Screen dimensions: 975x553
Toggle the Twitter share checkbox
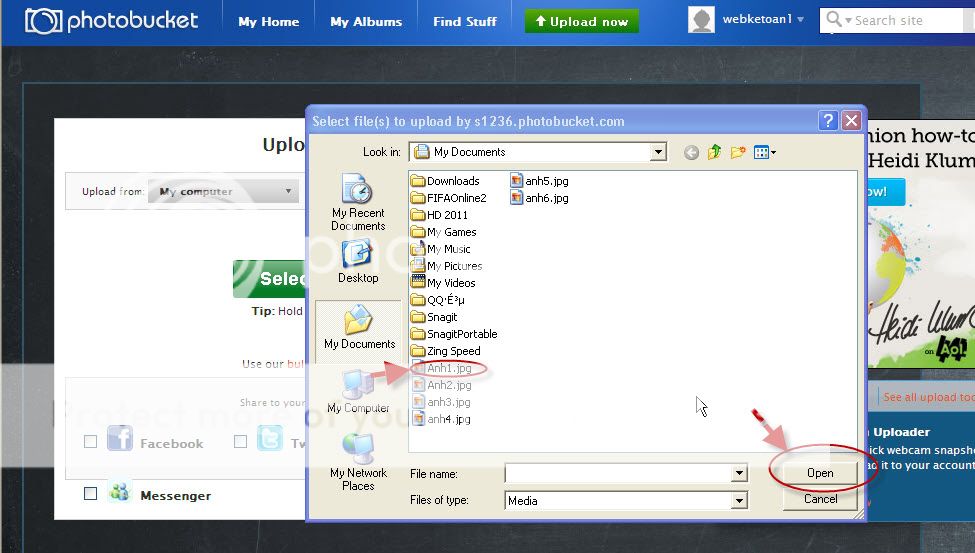pos(240,442)
